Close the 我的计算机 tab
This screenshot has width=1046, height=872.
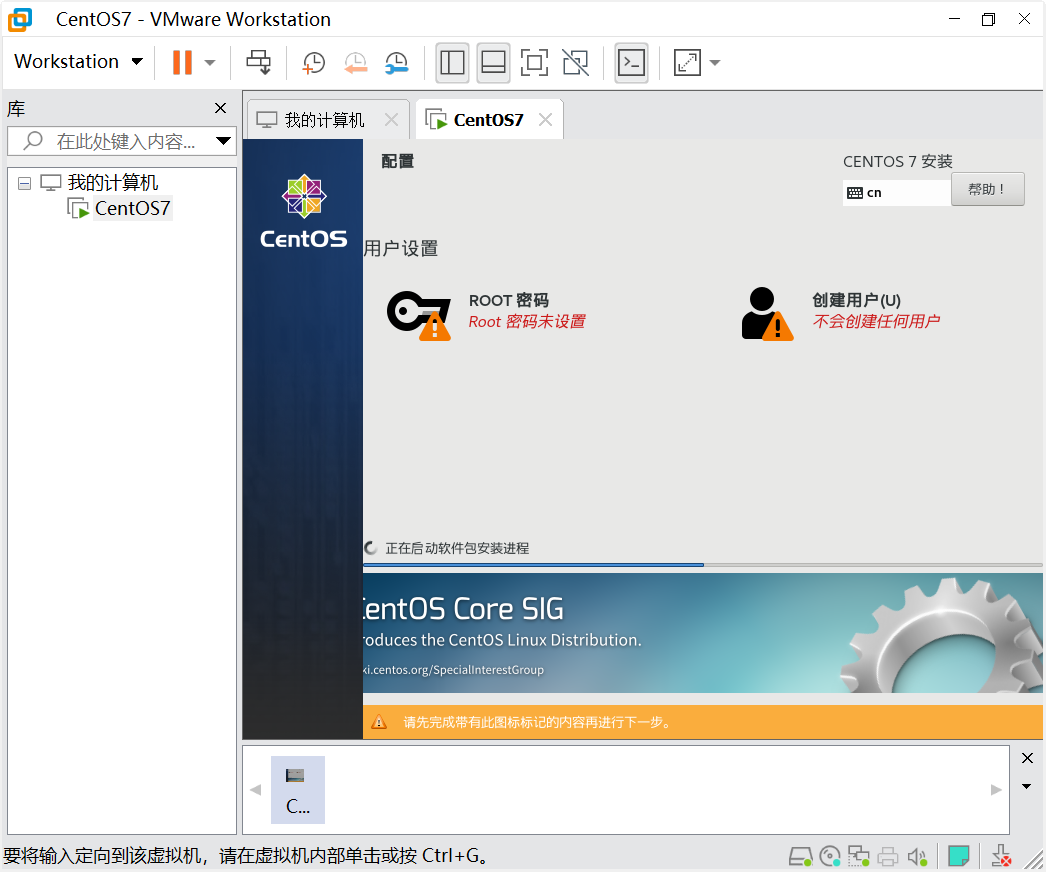pyautogui.click(x=392, y=120)
